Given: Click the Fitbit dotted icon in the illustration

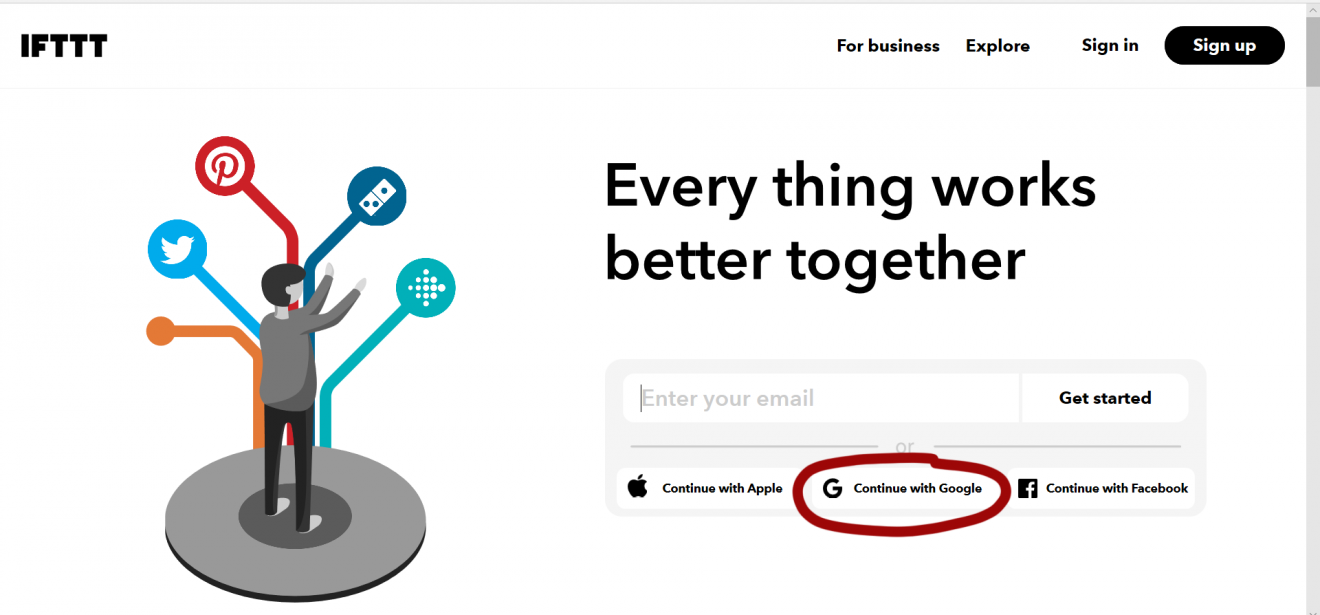Looking at the screenshot, I should click(x=427, y=287).
